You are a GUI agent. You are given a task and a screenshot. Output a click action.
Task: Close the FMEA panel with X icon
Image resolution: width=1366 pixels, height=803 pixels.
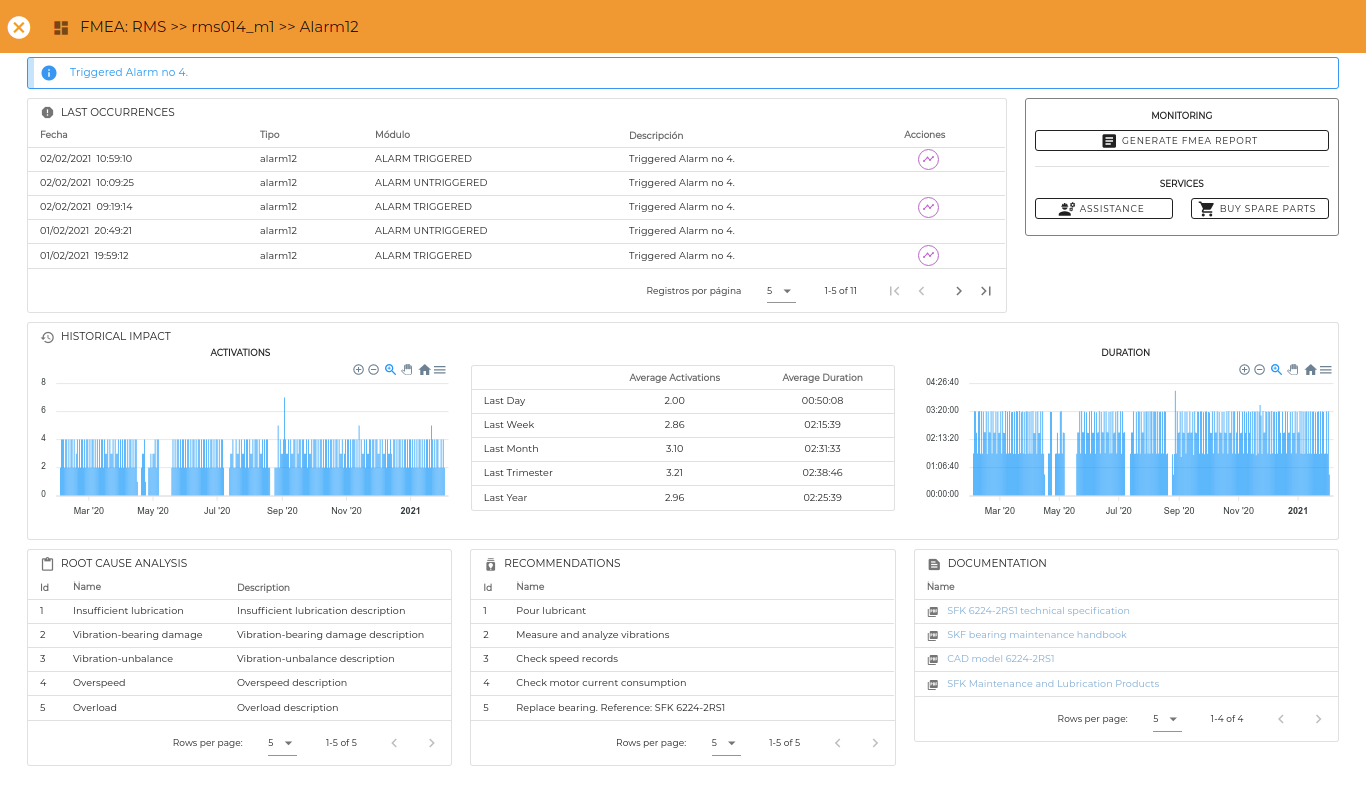[19, 27]
